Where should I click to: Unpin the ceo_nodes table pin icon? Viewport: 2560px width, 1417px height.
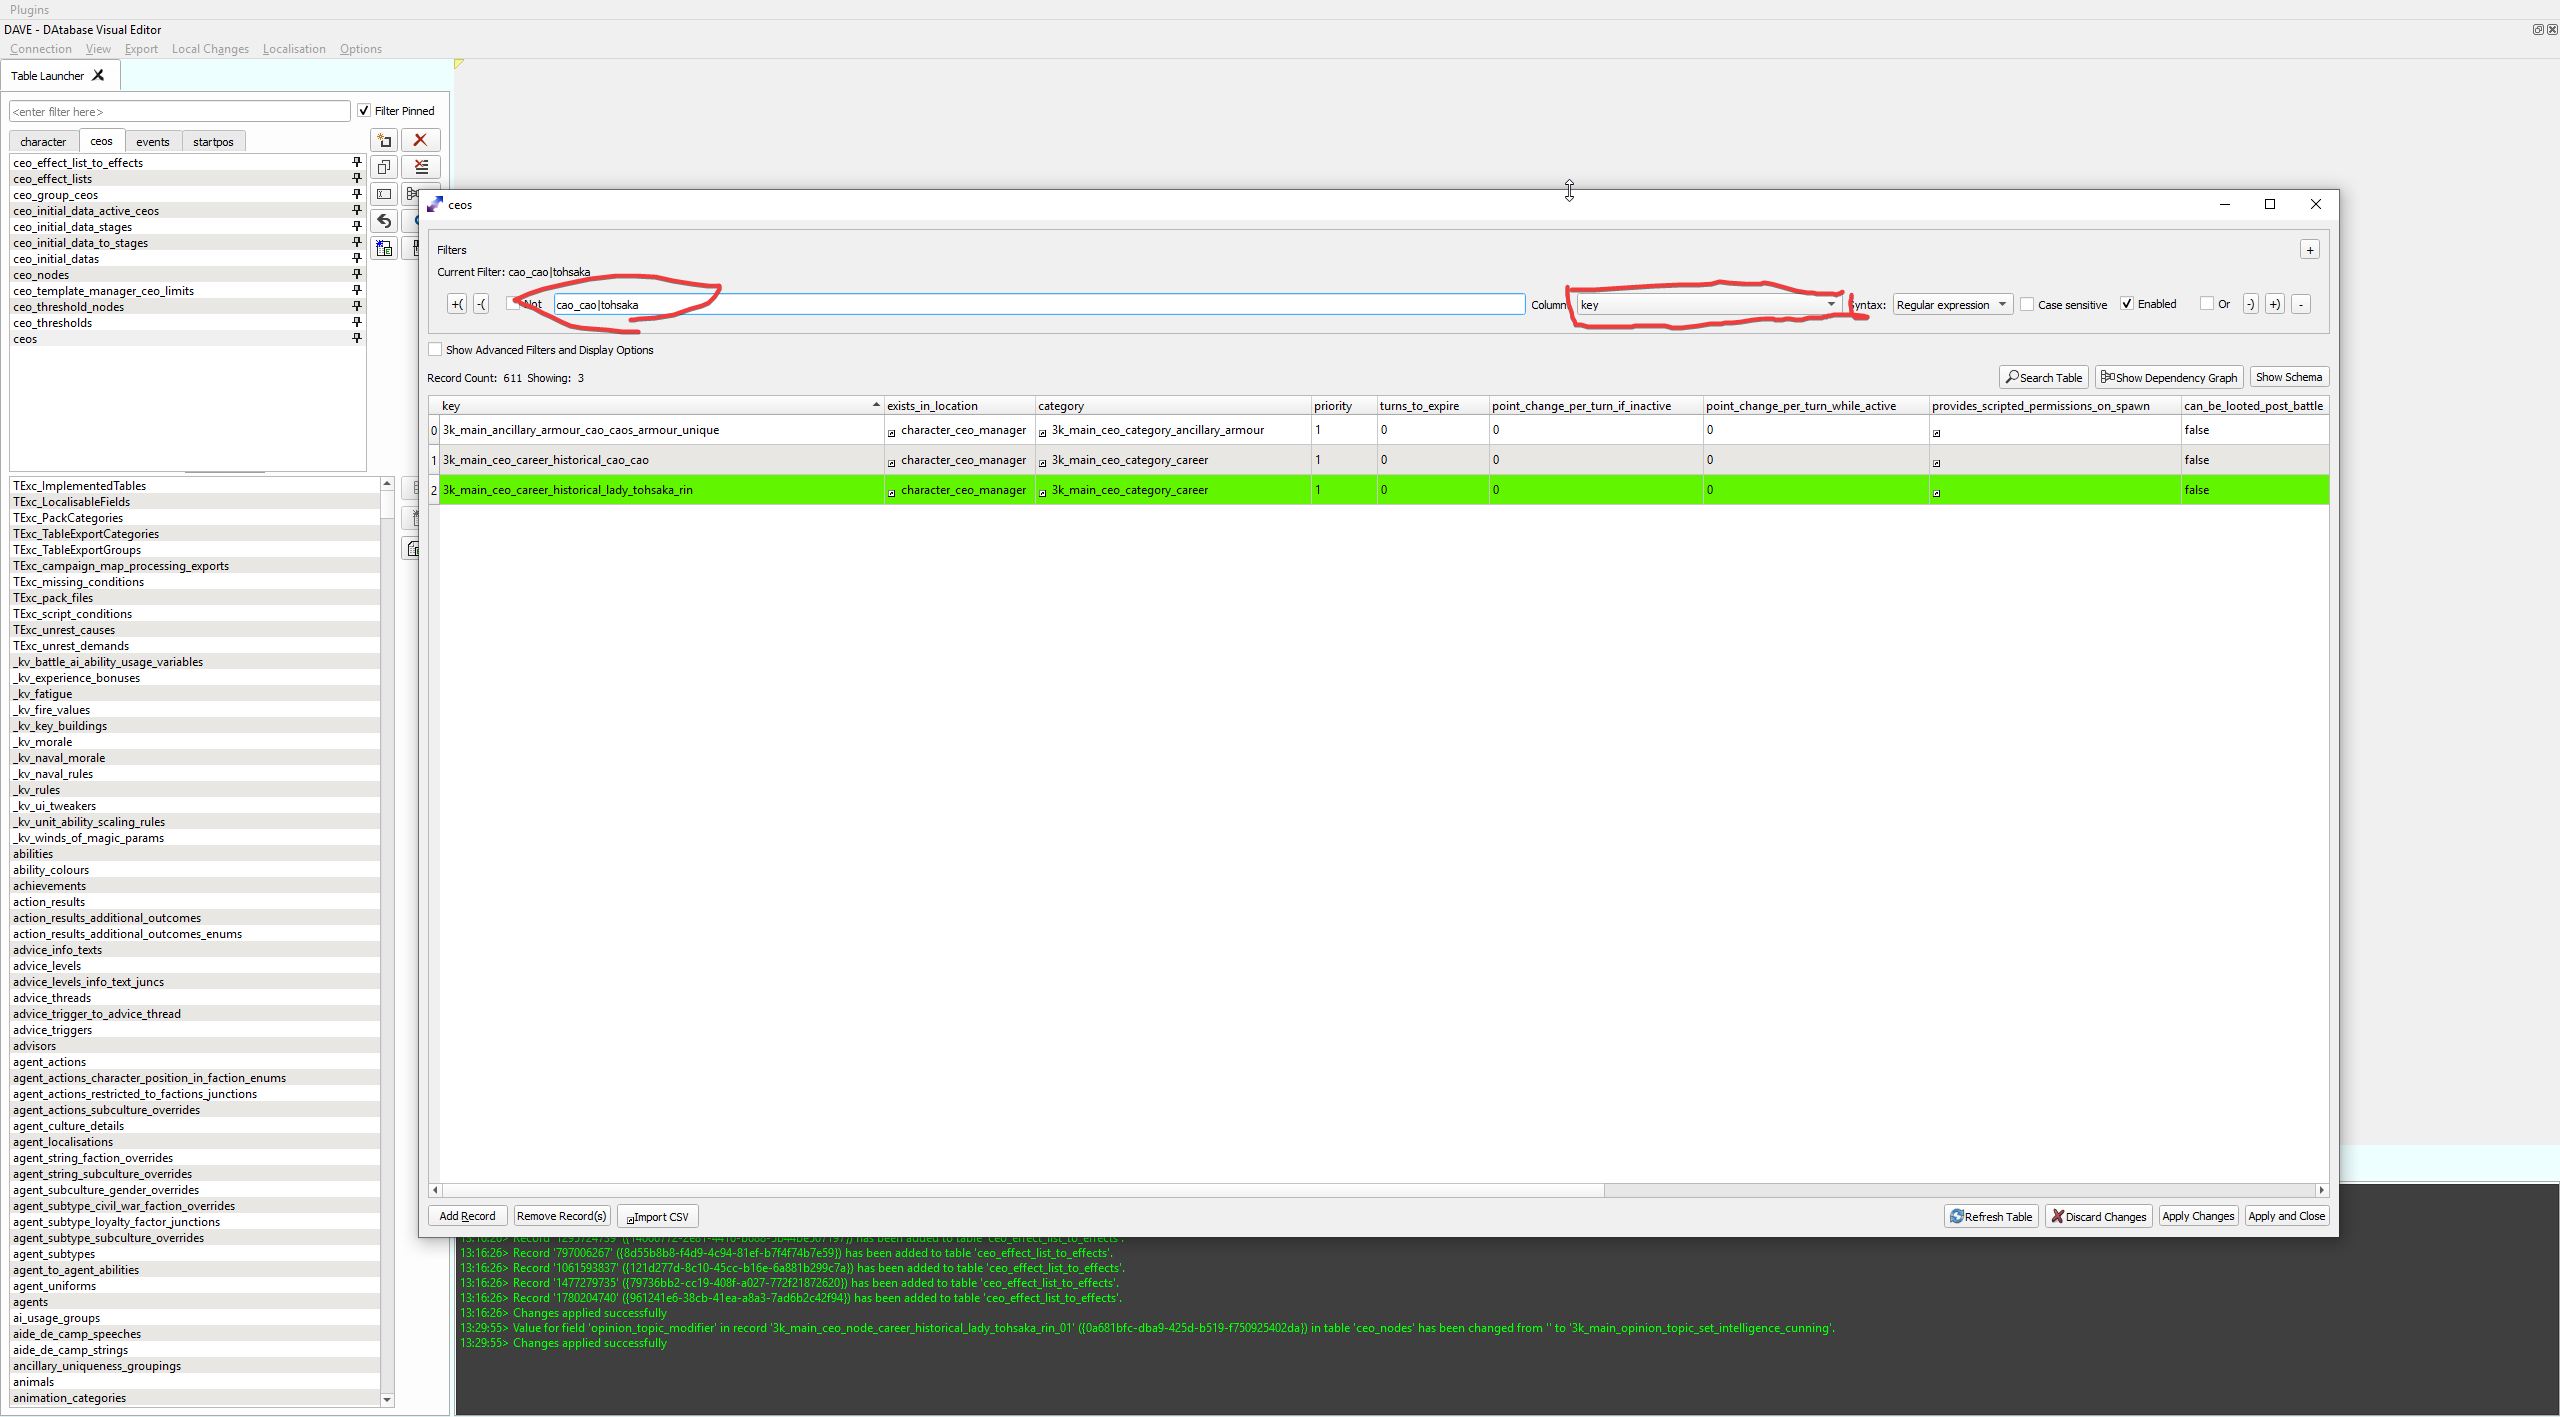click(356, 275)
